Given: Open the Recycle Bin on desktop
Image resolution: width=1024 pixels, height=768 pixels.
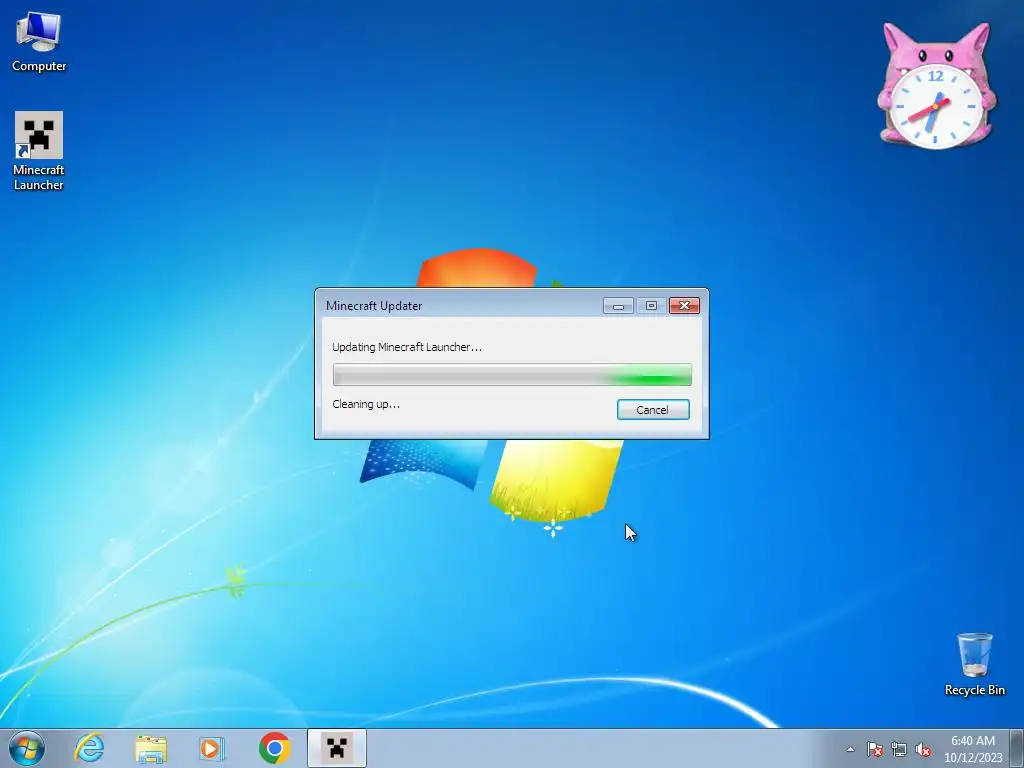Looking at the screenshot, I should [x=974, y=664].
